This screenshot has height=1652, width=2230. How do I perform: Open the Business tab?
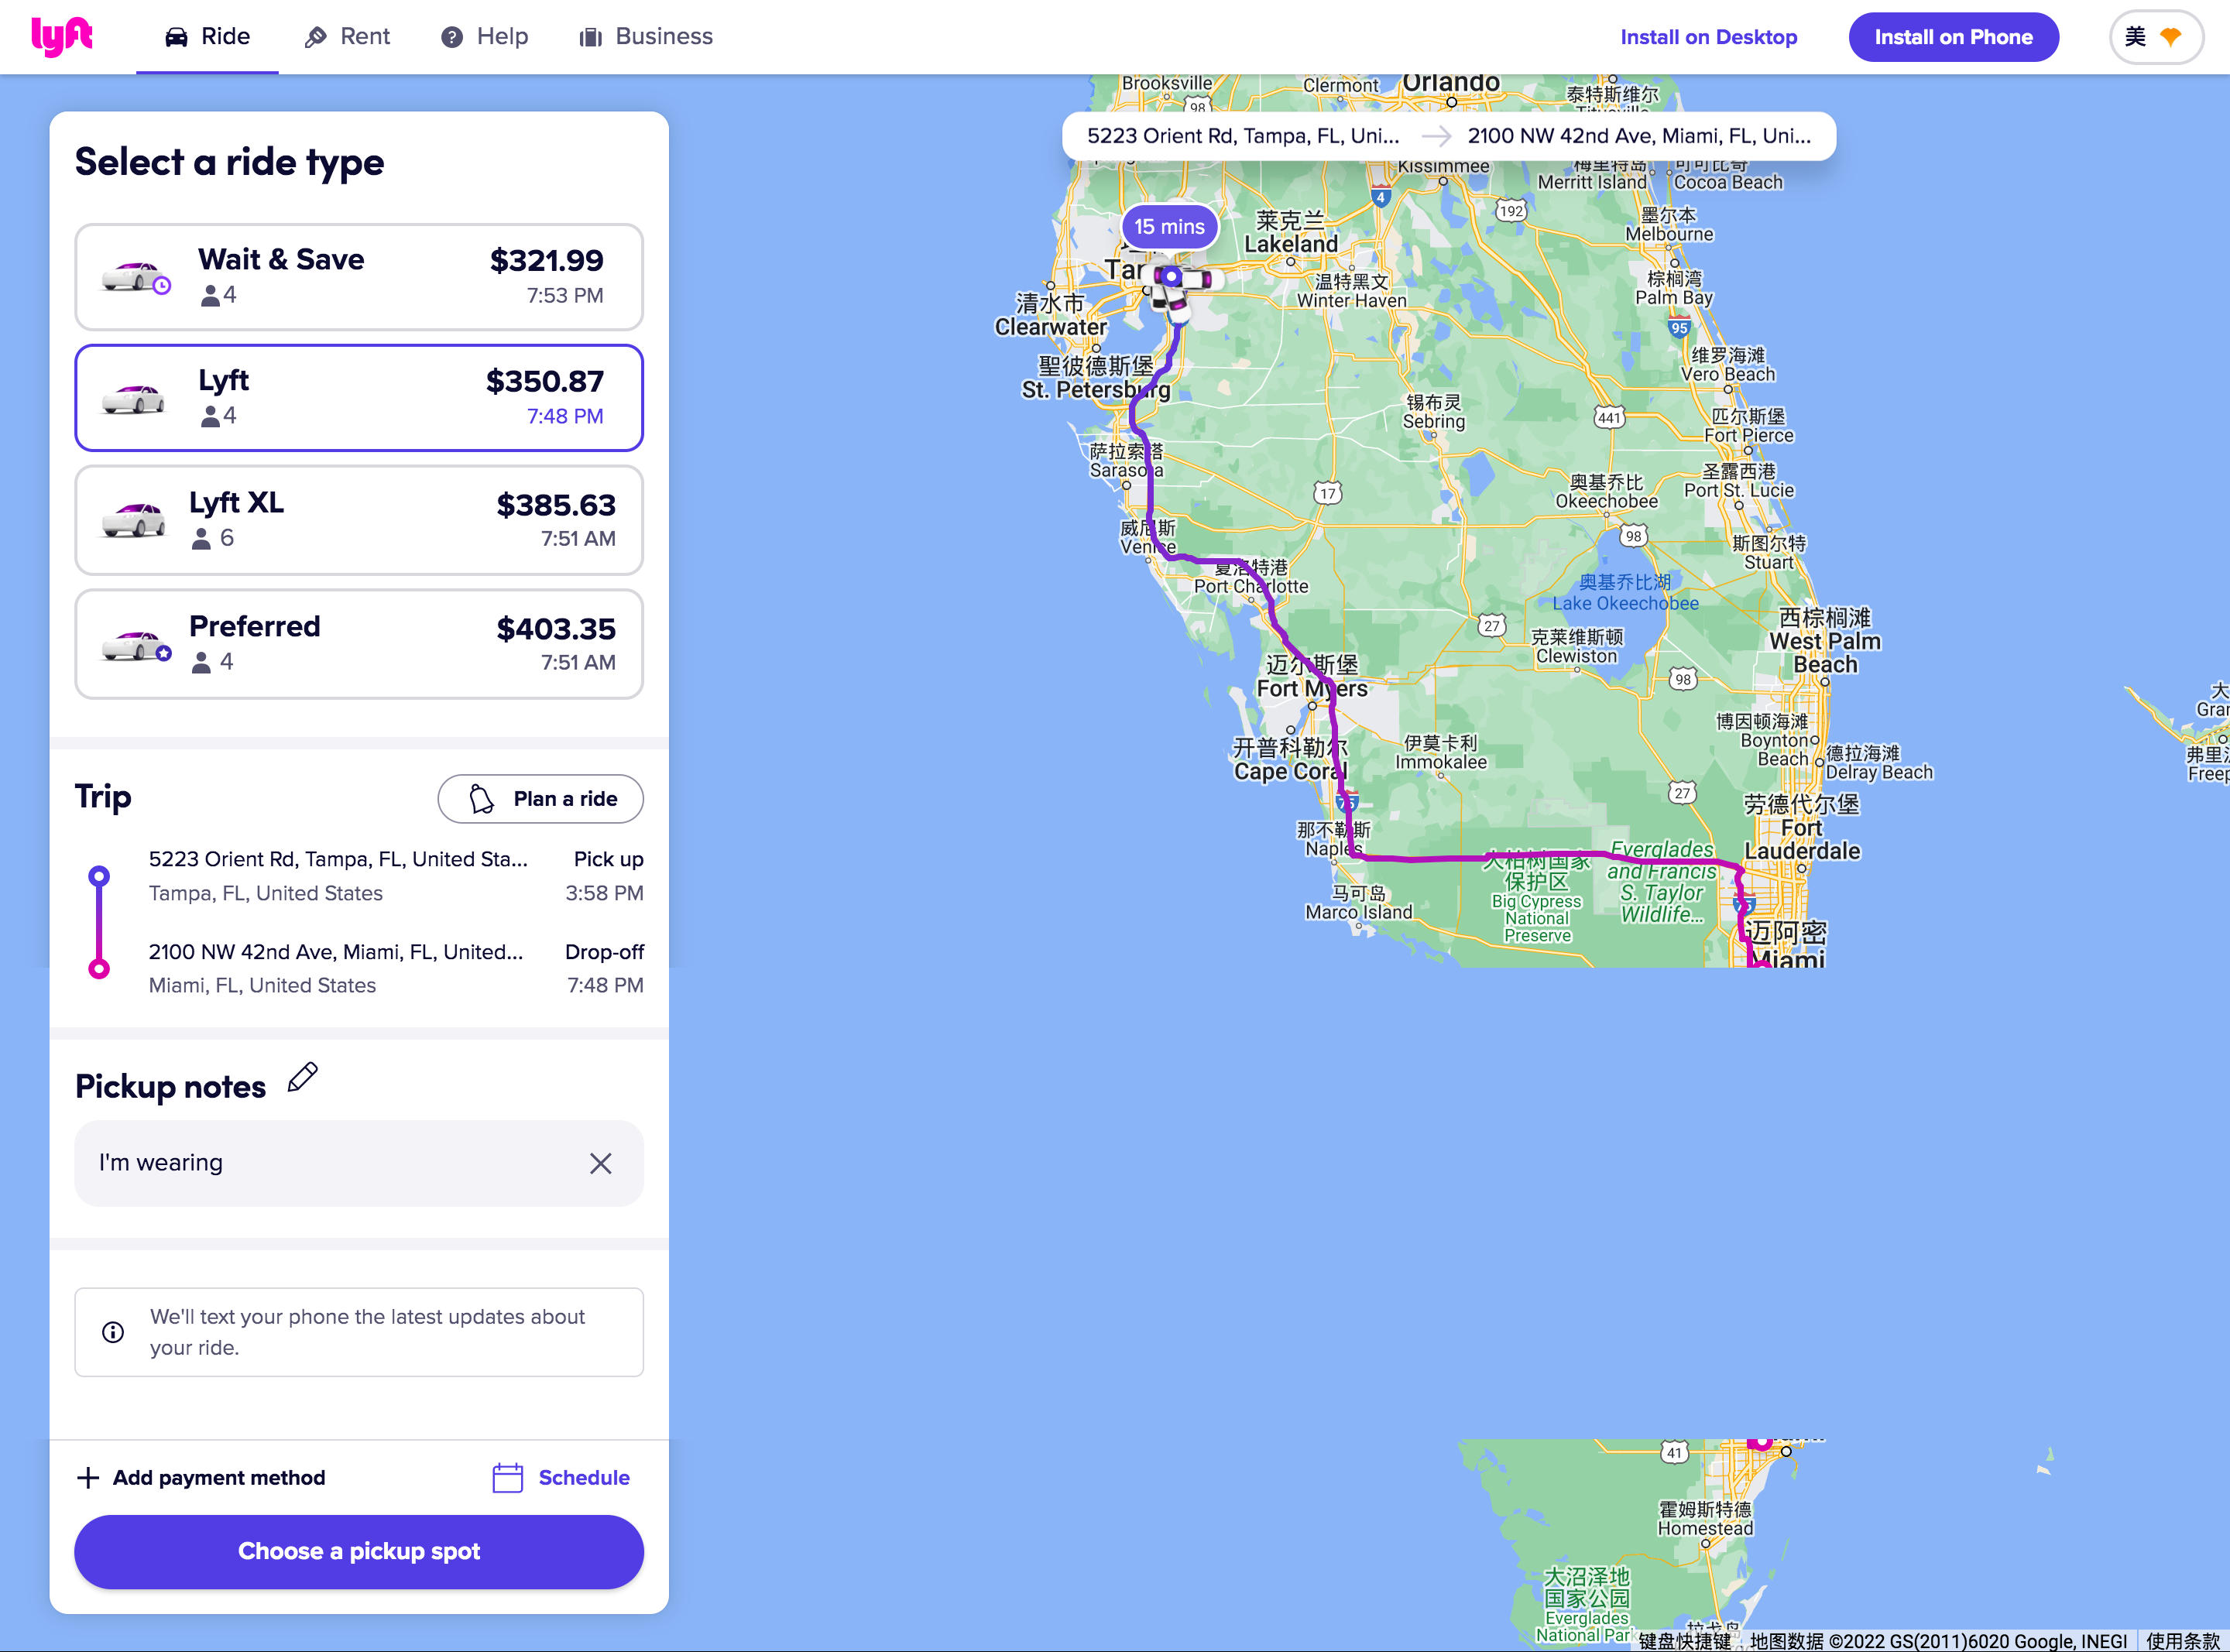tap(646, 37)
